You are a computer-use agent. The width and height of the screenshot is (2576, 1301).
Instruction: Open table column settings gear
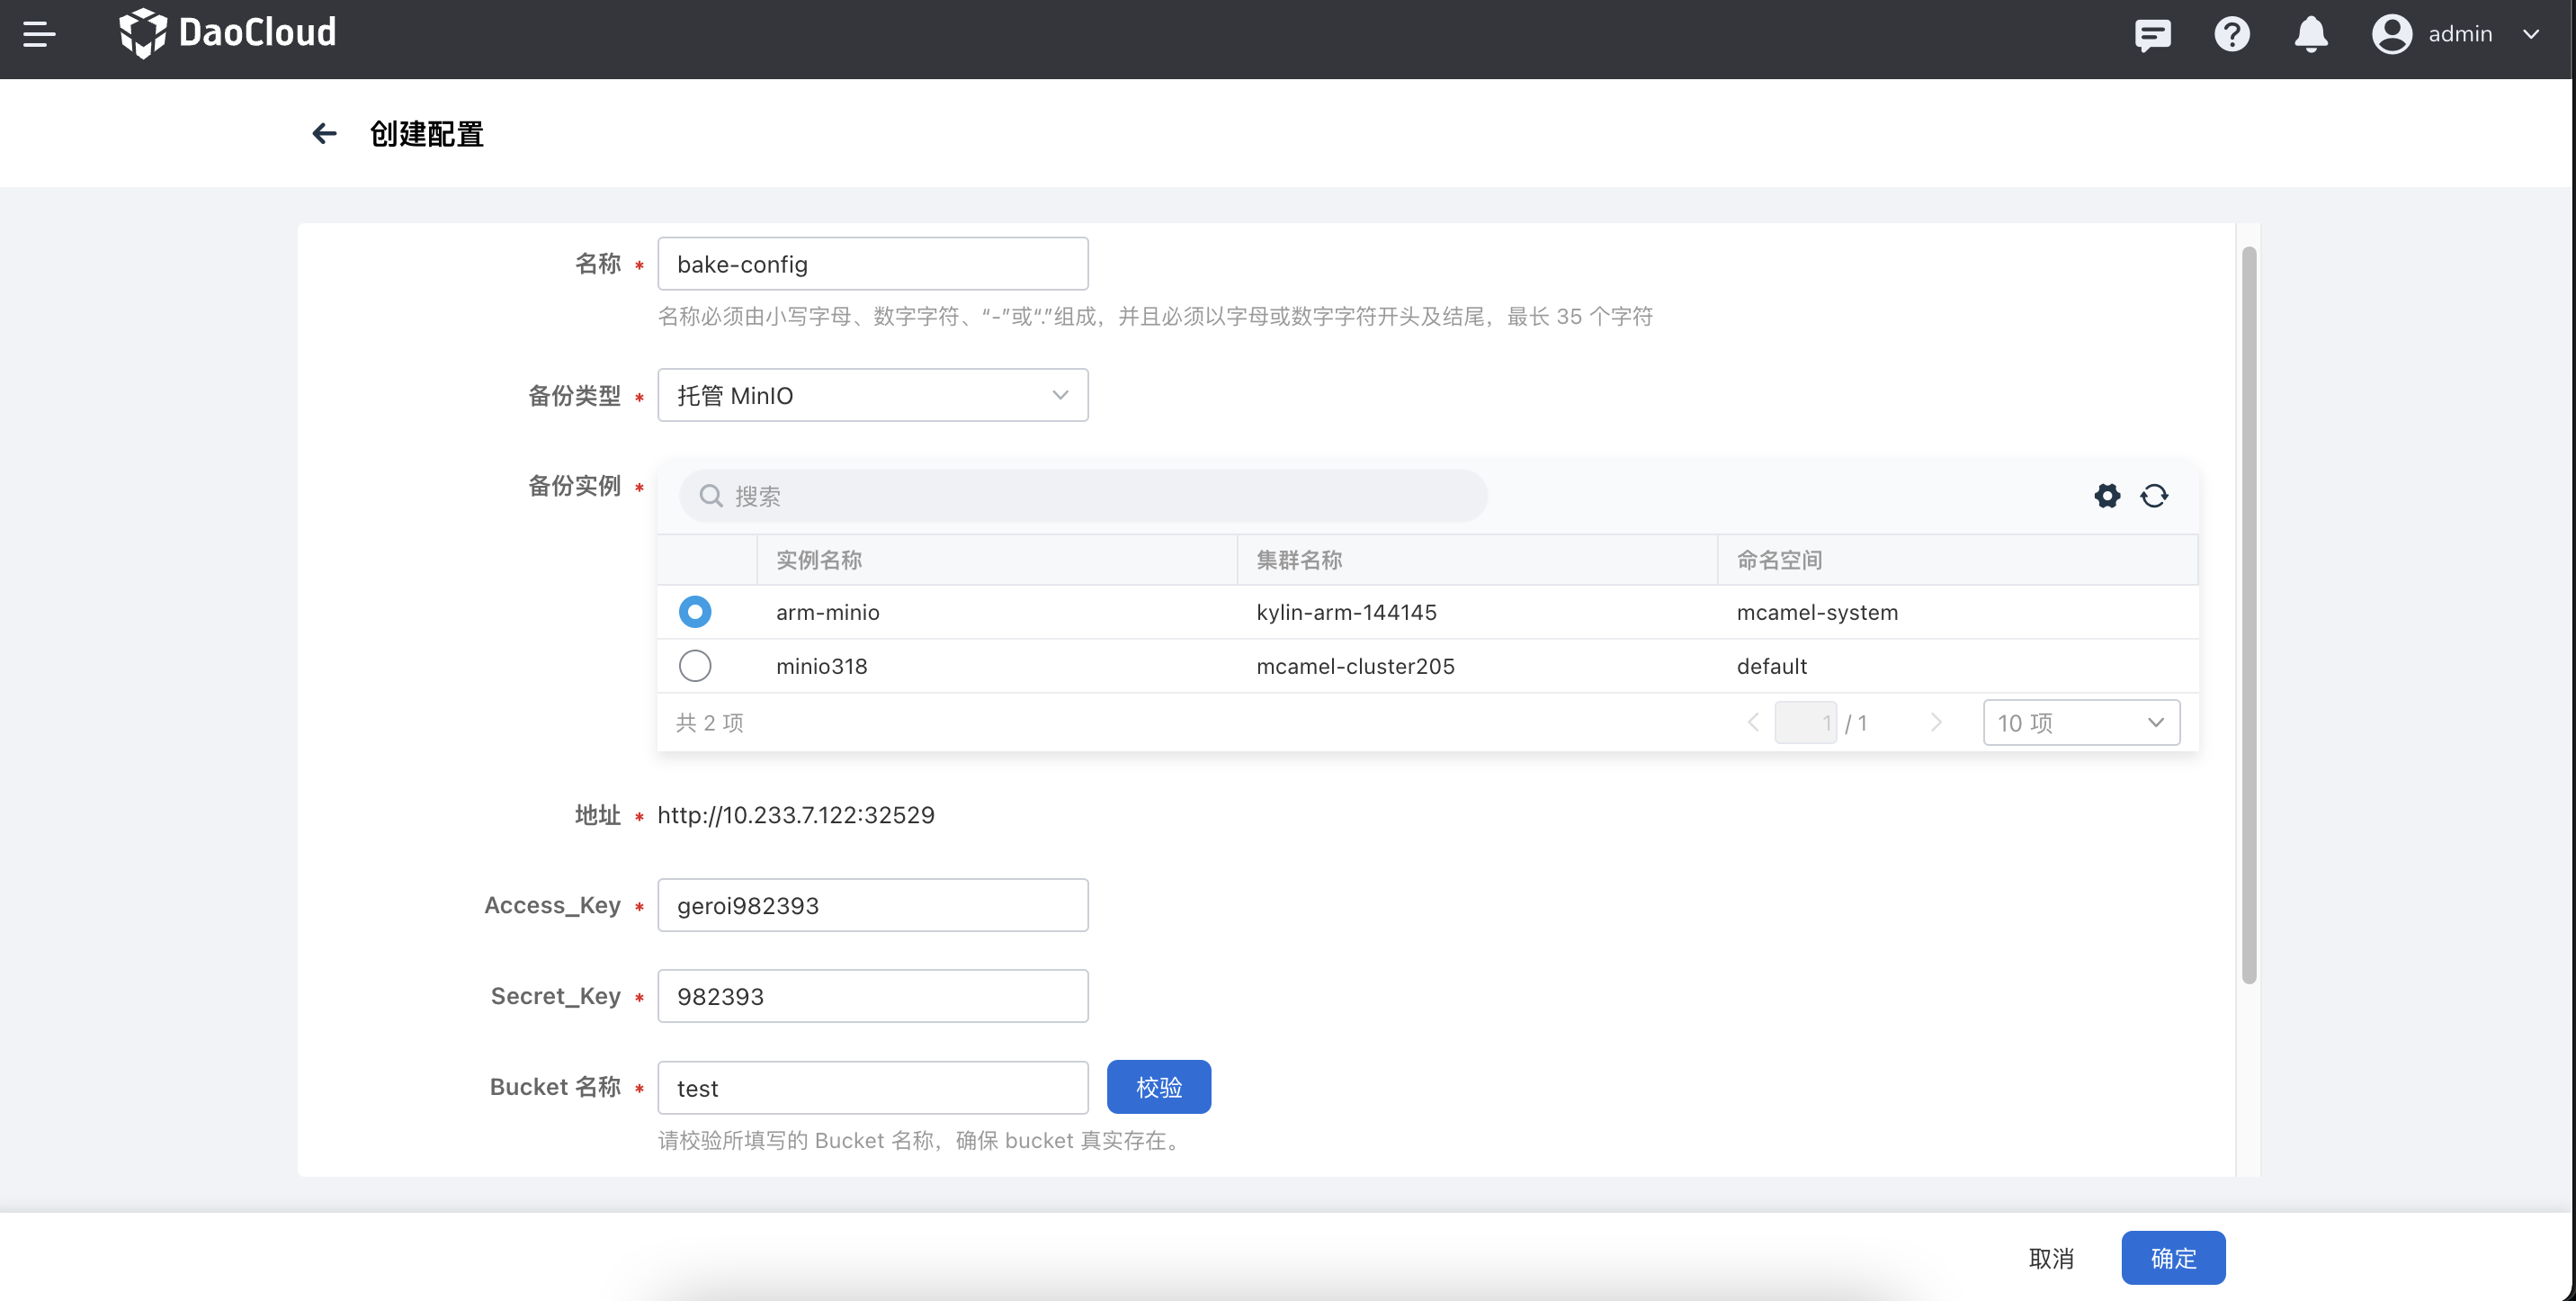point(2107,496)
